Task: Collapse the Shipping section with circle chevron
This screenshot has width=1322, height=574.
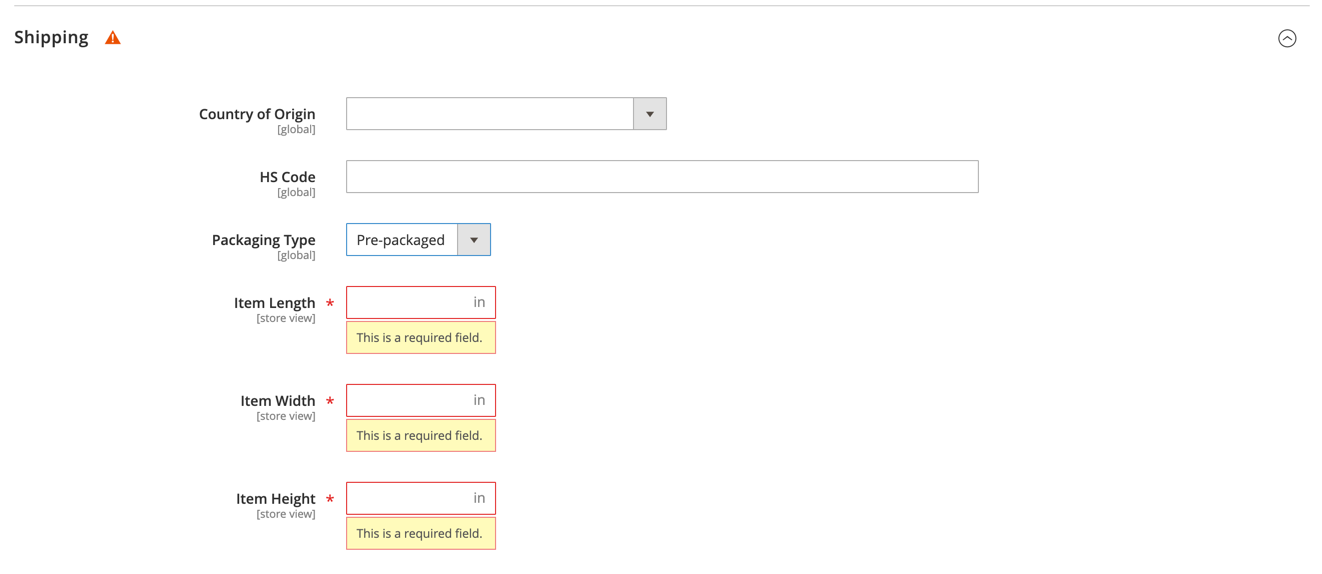Action: (1287, 38)
